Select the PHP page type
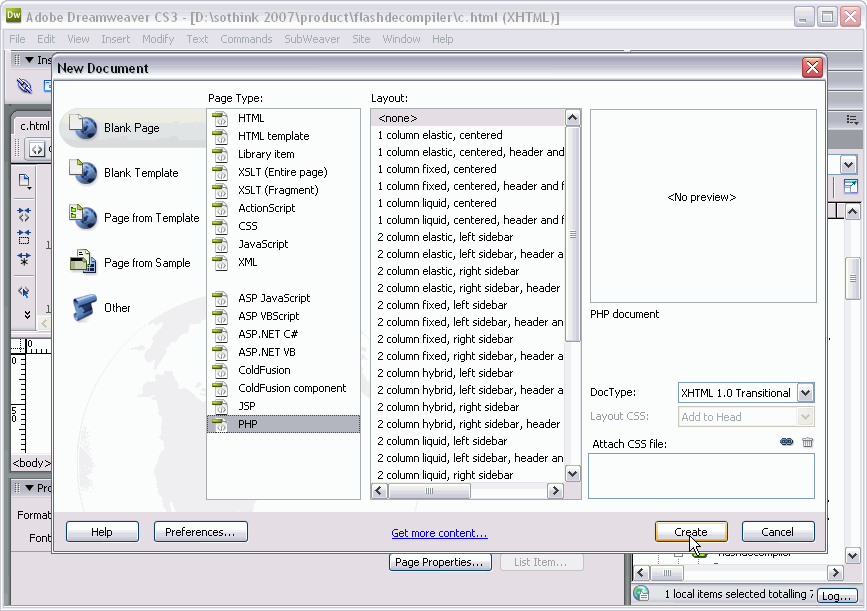This screenshot has width=867, height=611. pyautogui.click(x=283, y=424)
